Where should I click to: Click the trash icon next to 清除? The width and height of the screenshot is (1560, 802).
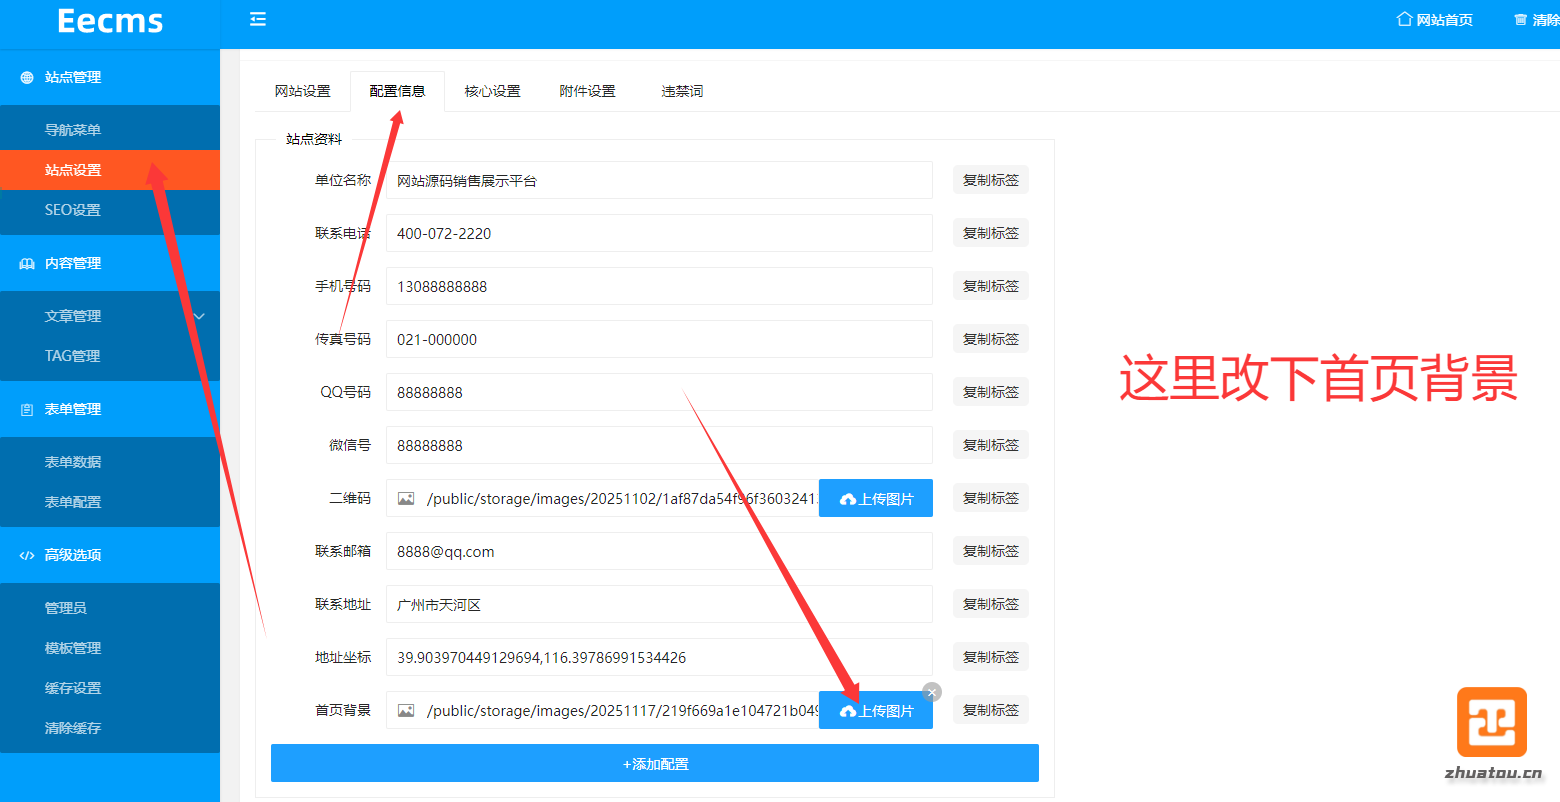click(1520, 20)
